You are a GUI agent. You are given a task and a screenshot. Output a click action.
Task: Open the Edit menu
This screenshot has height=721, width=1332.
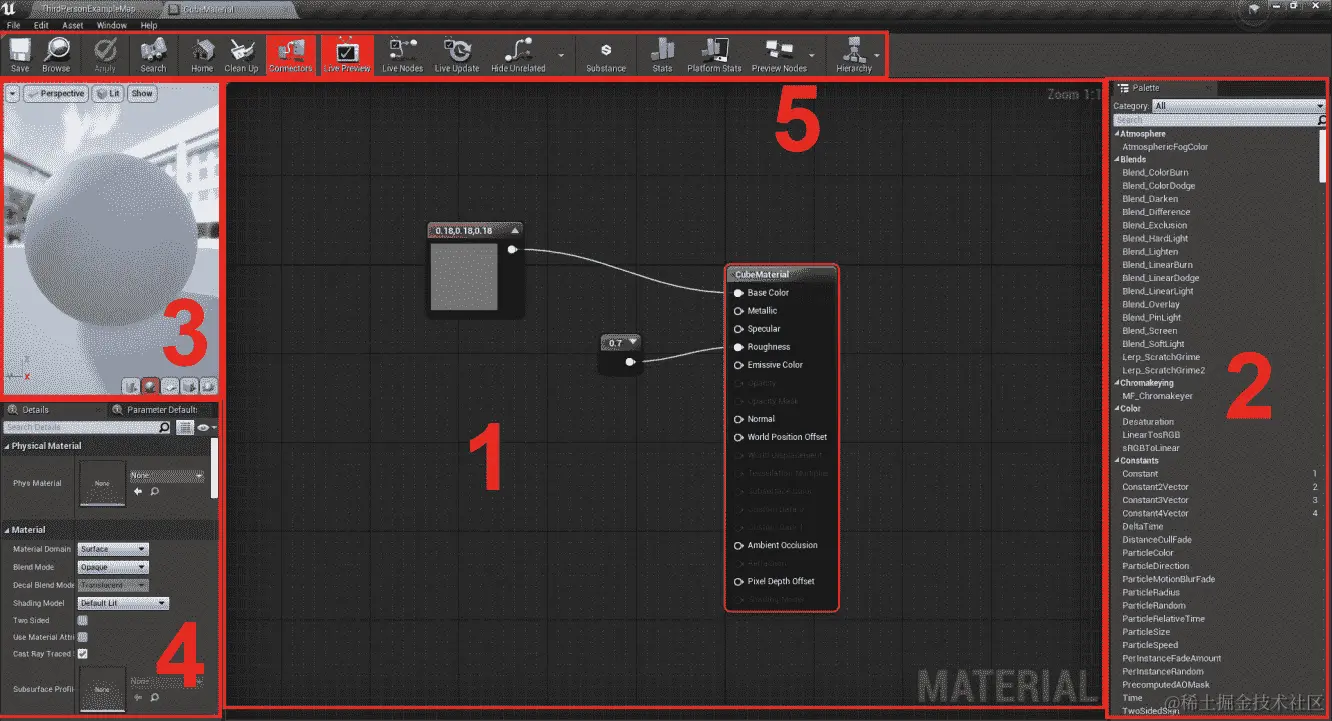(41, 25)
